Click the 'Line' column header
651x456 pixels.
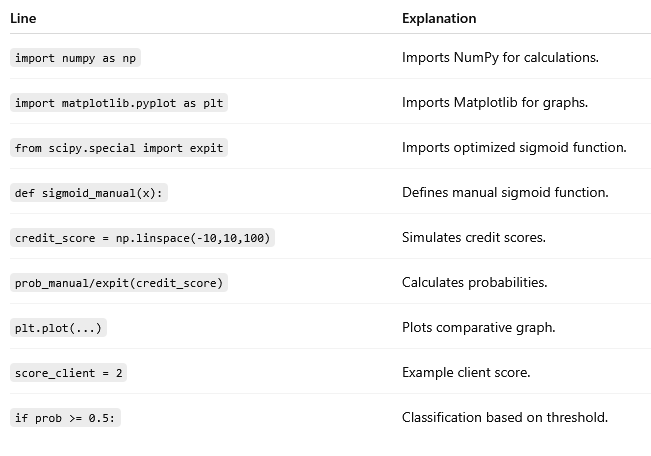tap(23, 18)
